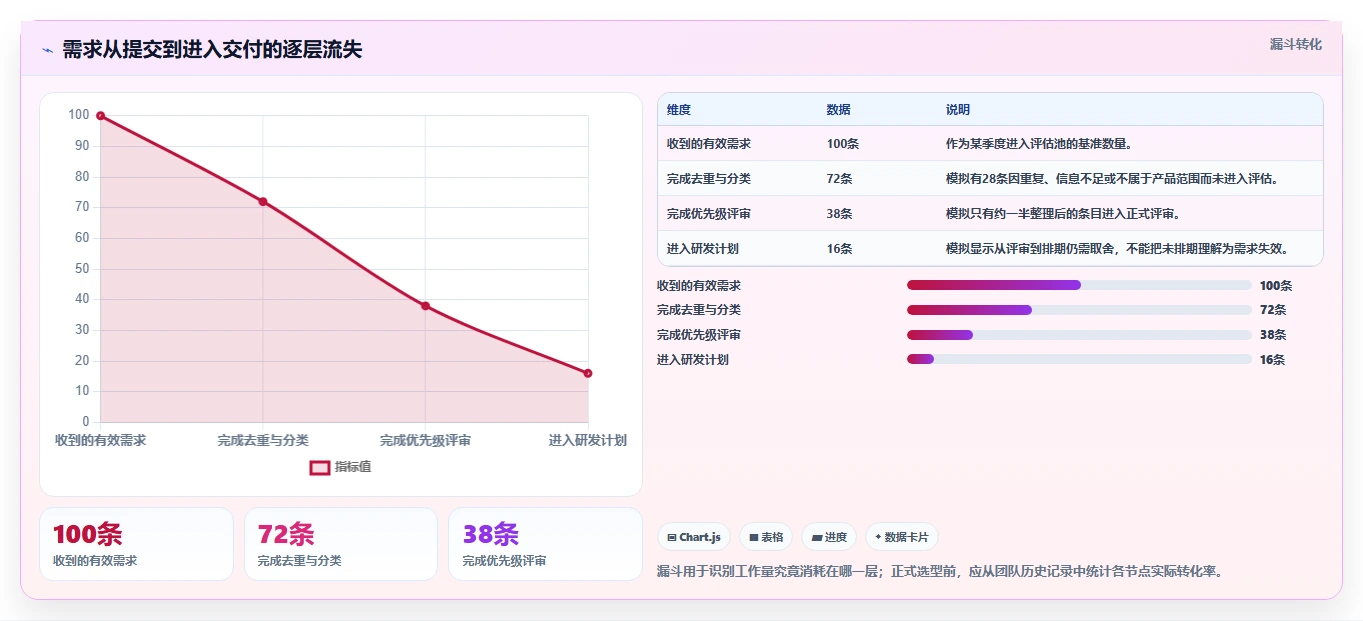Click the chart data point at 完成去重与分类
This screenshot has height=621, width=1363.
(x=263, y=202)
